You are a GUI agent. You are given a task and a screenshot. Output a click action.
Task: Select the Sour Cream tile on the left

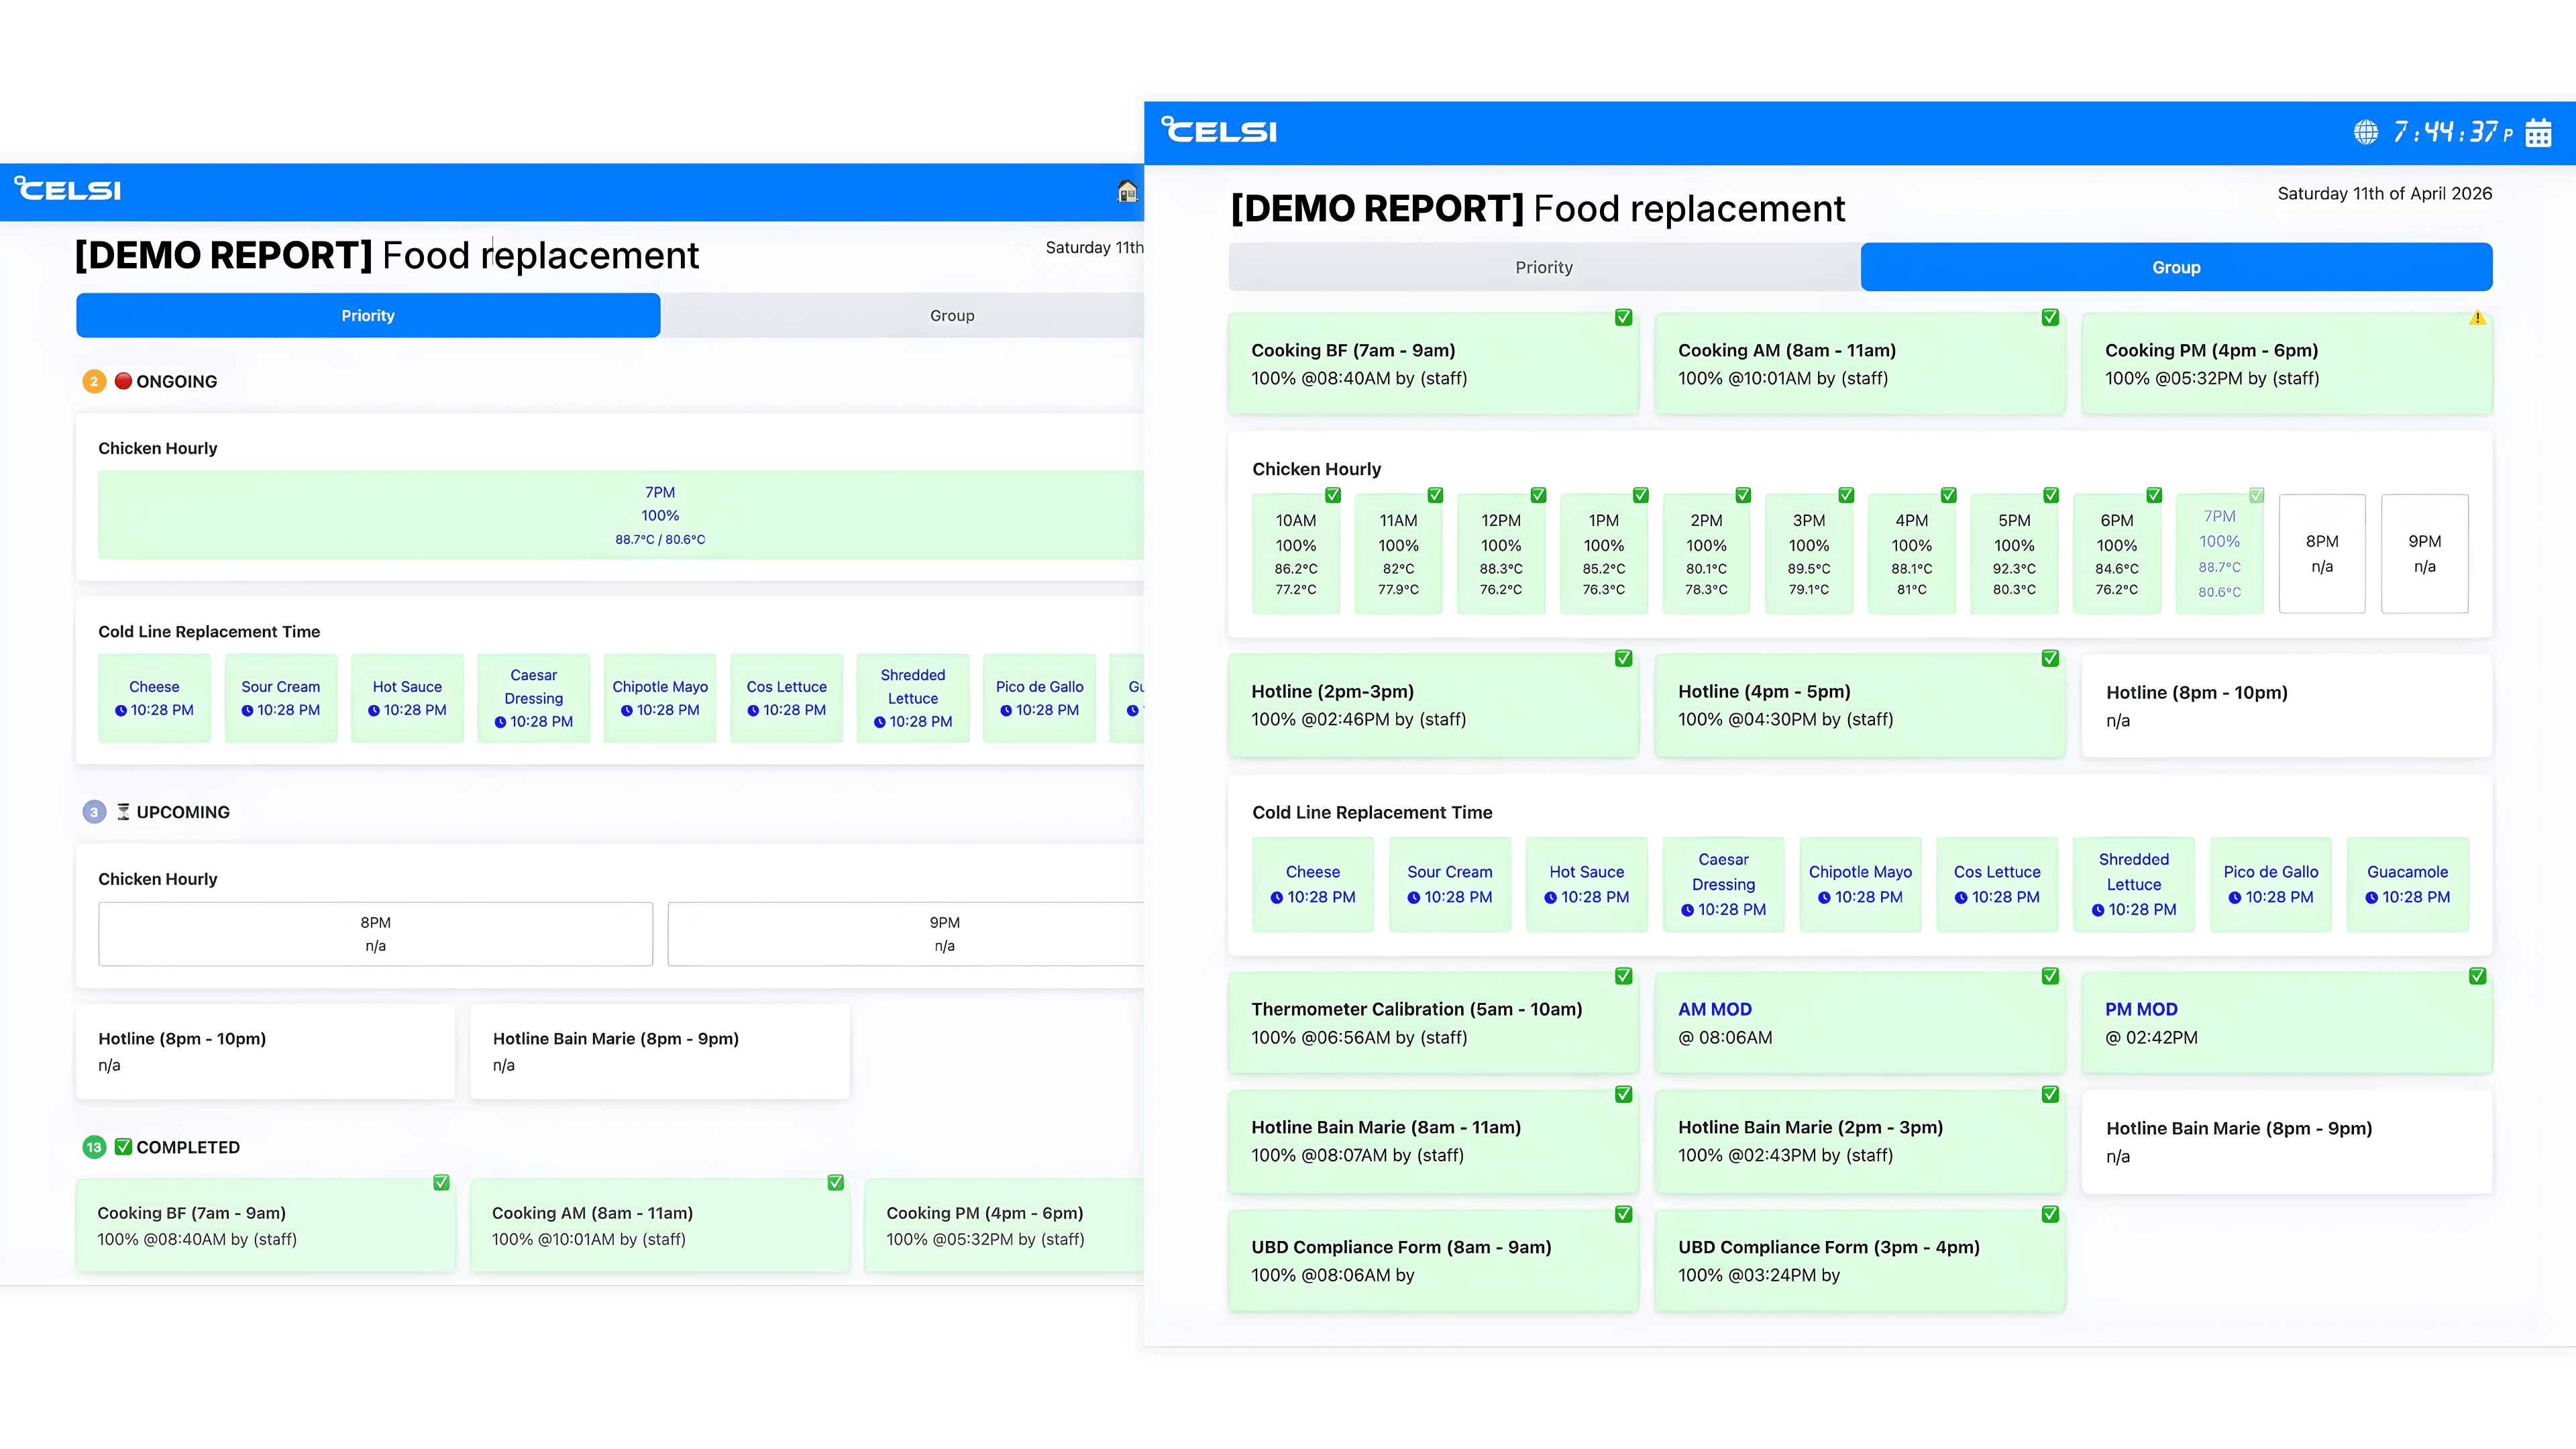pyautogui.click(x=281, y=698)
